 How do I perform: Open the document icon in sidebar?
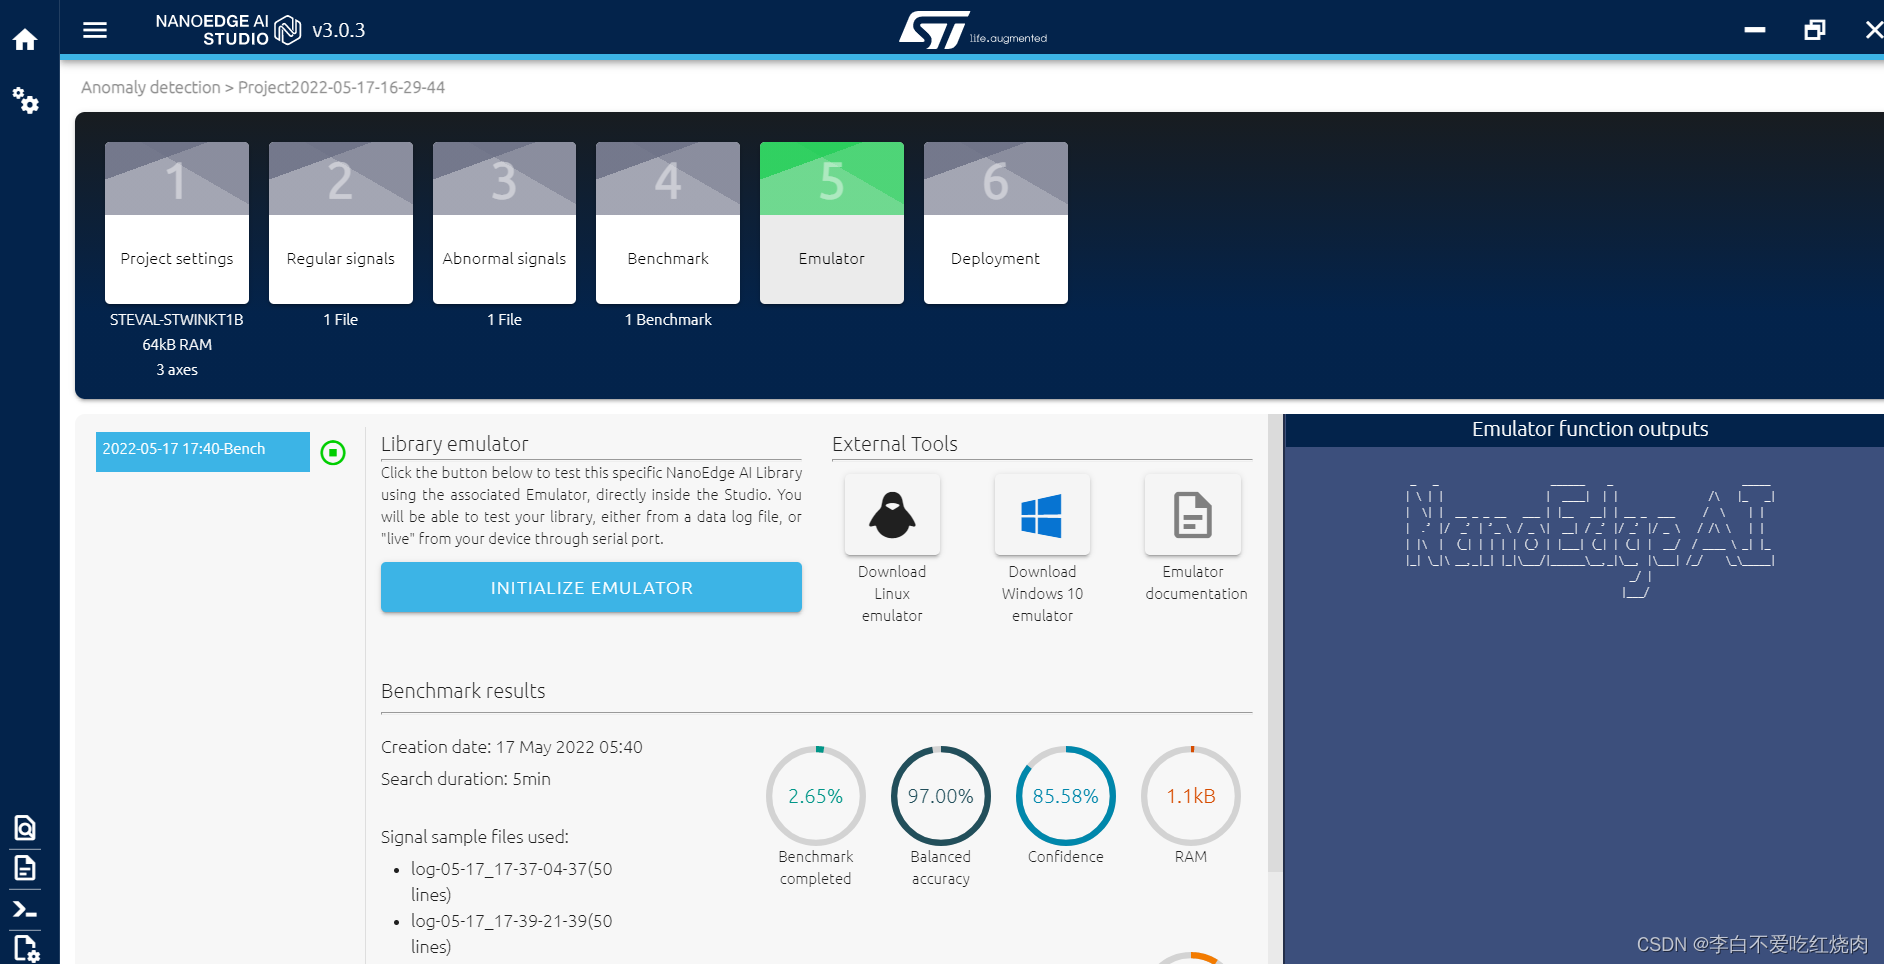(x=25, y=868)
